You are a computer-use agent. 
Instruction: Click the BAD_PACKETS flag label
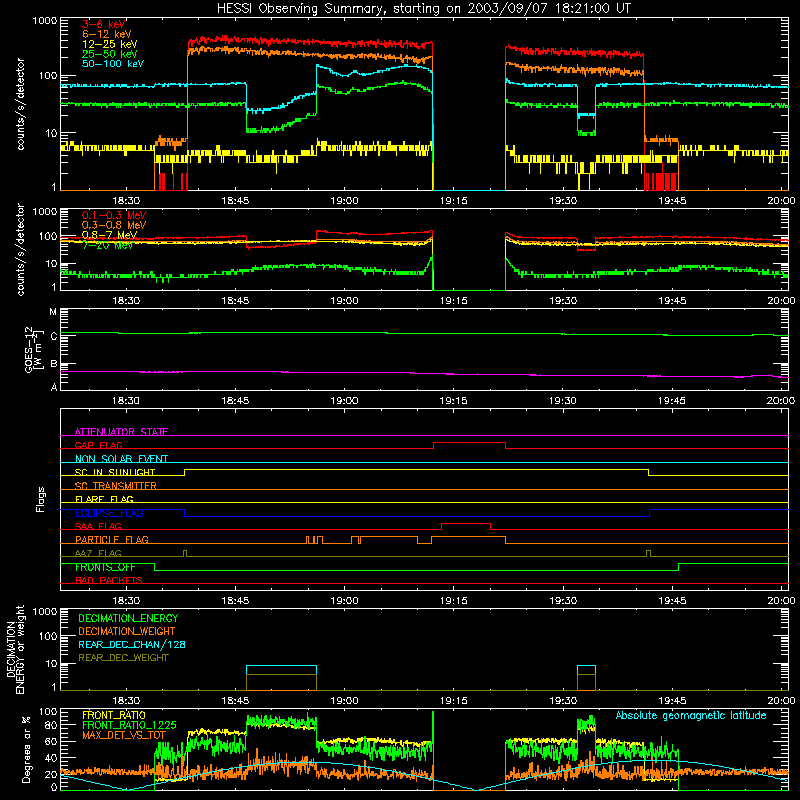coord(109,580)
